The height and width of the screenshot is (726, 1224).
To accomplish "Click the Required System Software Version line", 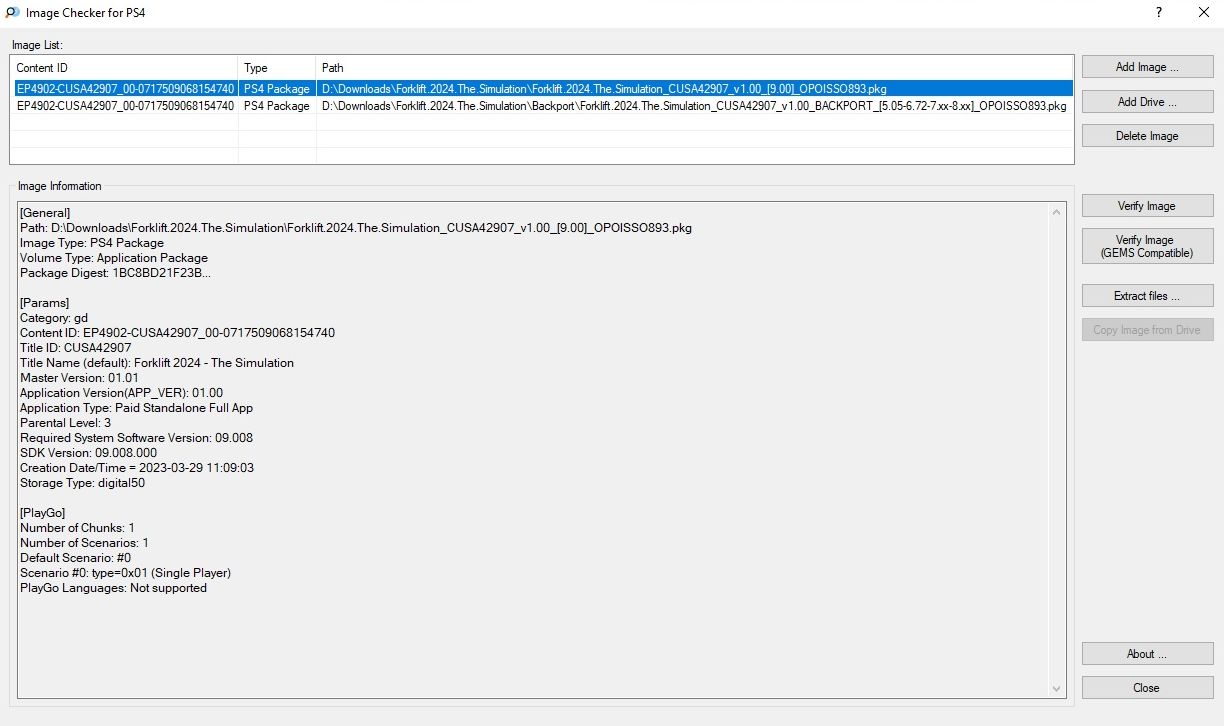I will 137,438.
